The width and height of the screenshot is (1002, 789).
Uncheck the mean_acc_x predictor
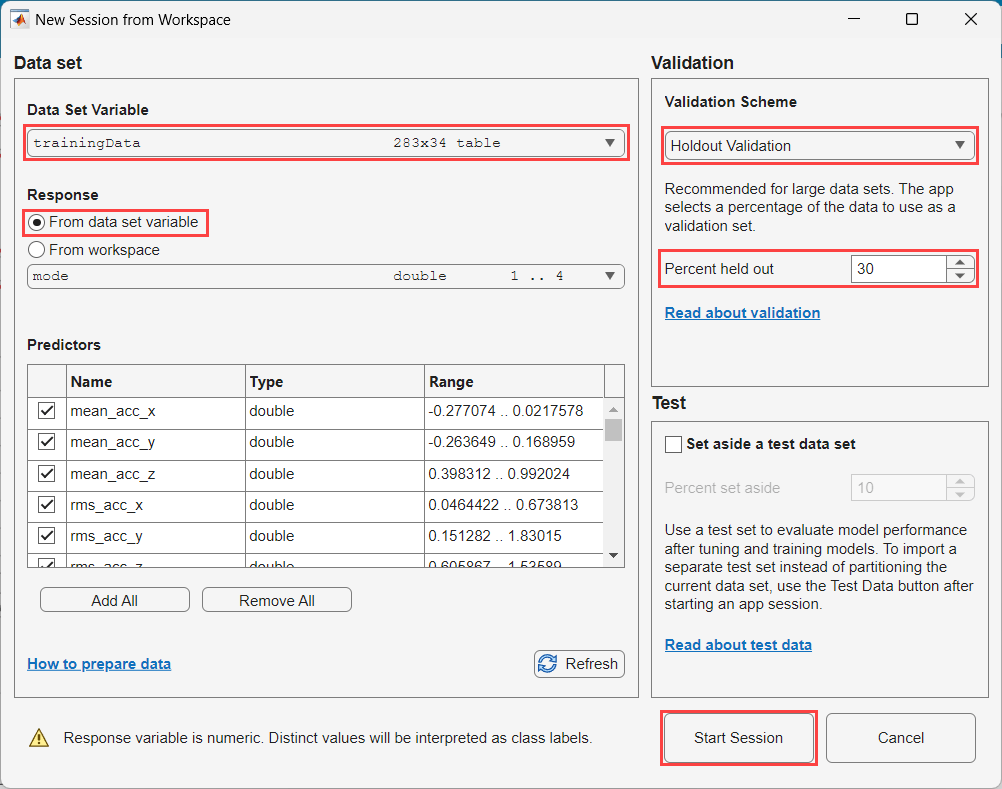pyautogui.click(x=47, y=411)
